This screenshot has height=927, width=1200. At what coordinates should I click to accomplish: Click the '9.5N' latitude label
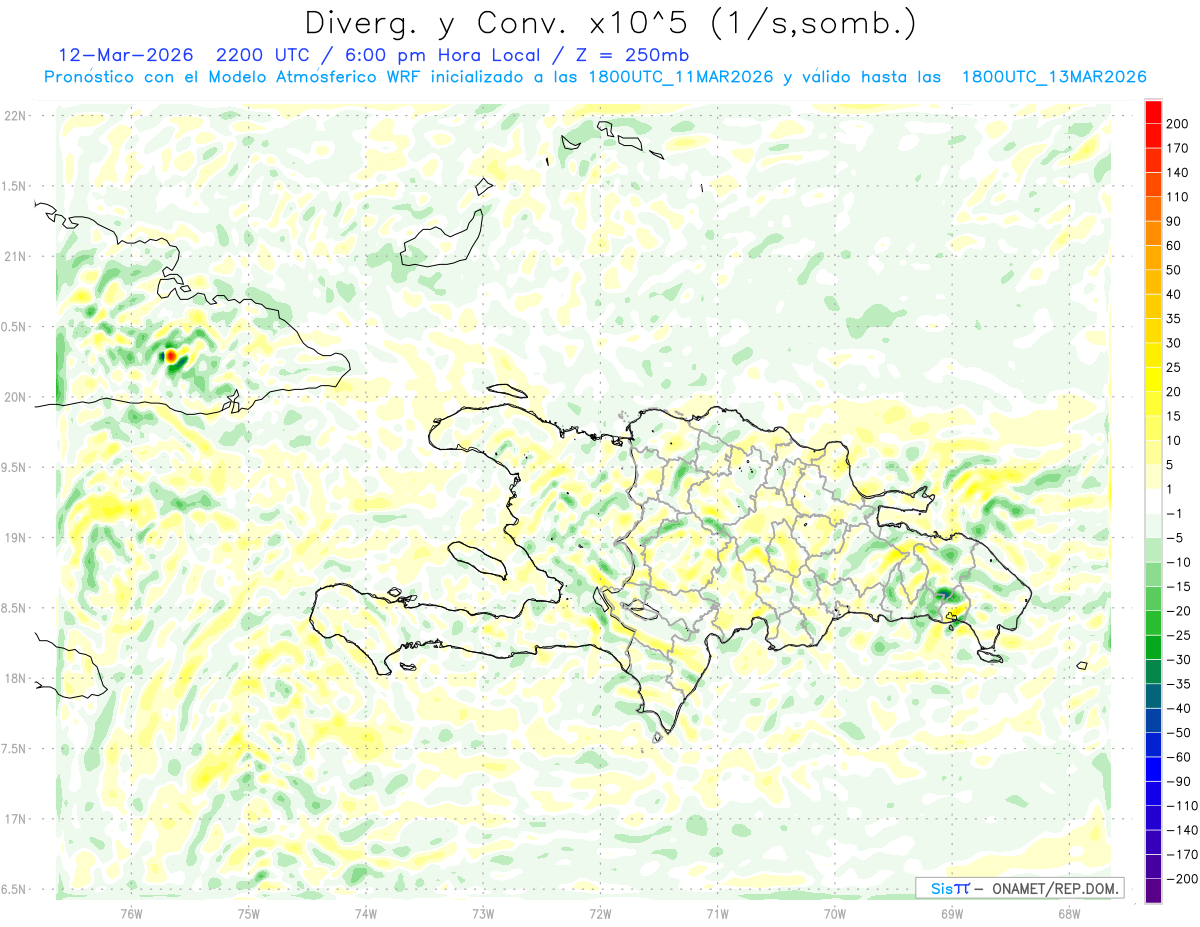(x=15, y=467)
